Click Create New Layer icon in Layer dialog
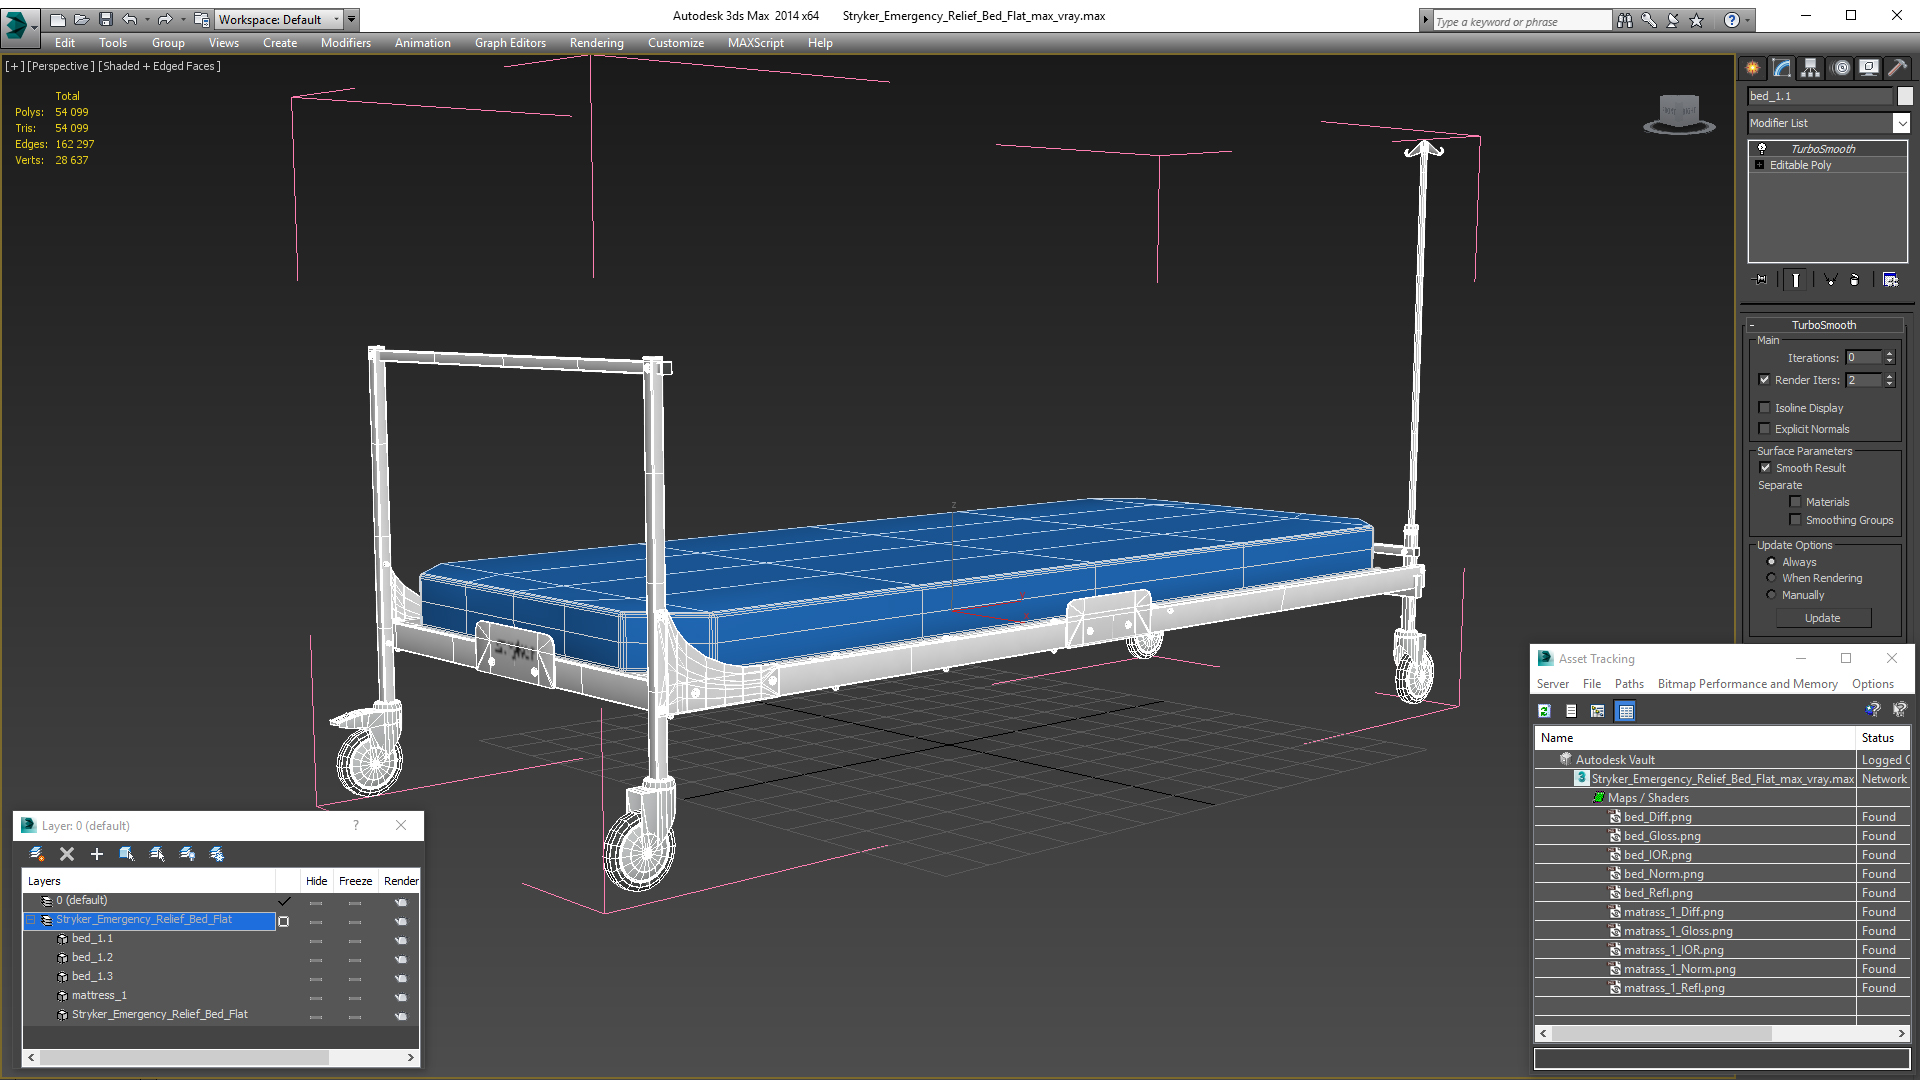The image size is (1920, 1080). pos(37,854)
